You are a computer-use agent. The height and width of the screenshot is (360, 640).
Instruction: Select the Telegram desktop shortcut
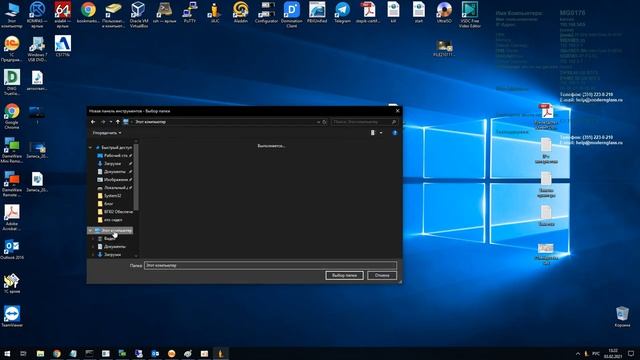(342, 12)
